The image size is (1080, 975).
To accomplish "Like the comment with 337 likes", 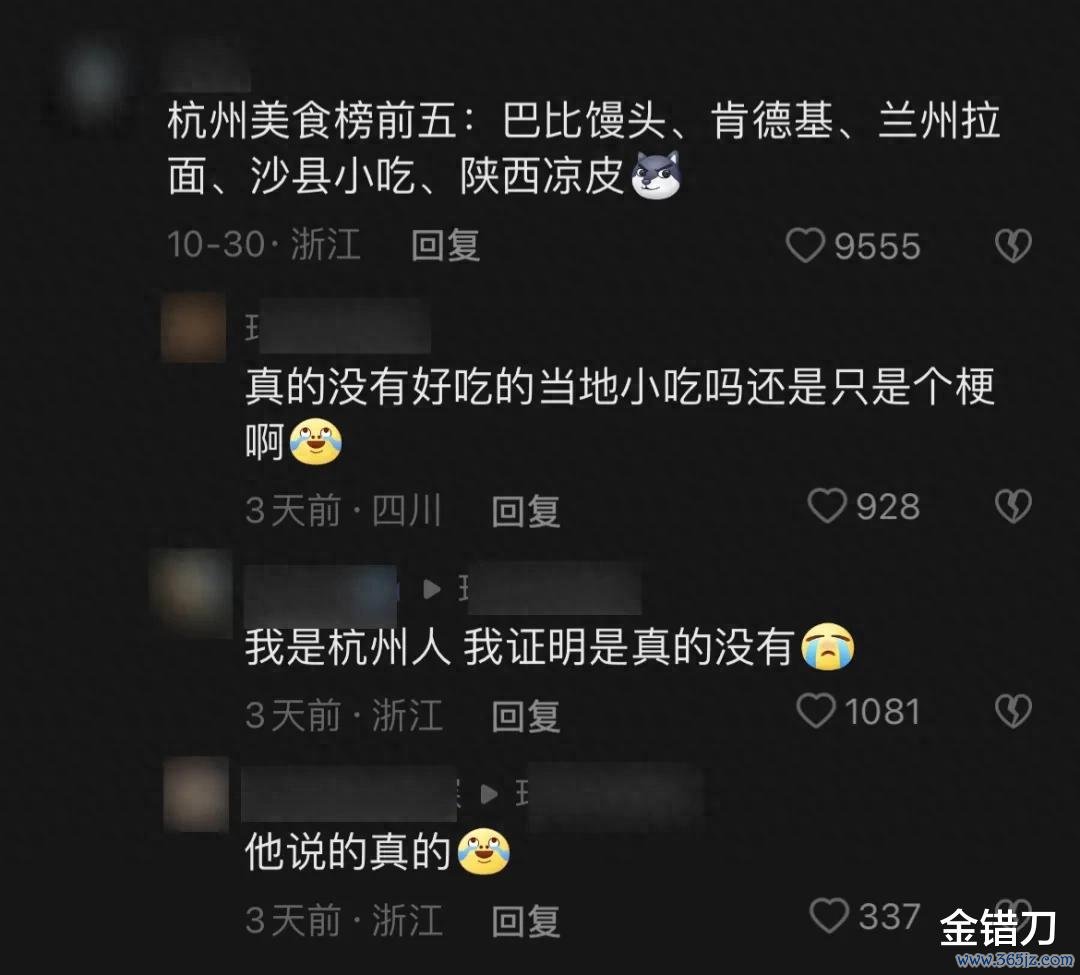I will (x=829, y=916).
